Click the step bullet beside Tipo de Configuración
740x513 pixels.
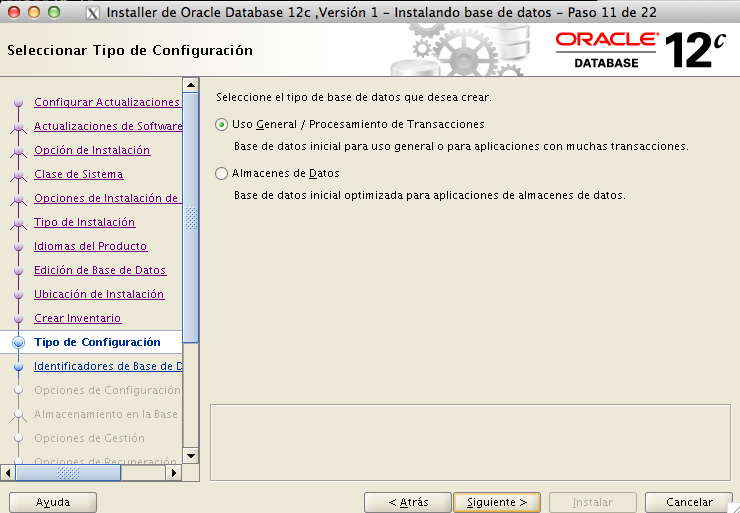click(18, 343)
